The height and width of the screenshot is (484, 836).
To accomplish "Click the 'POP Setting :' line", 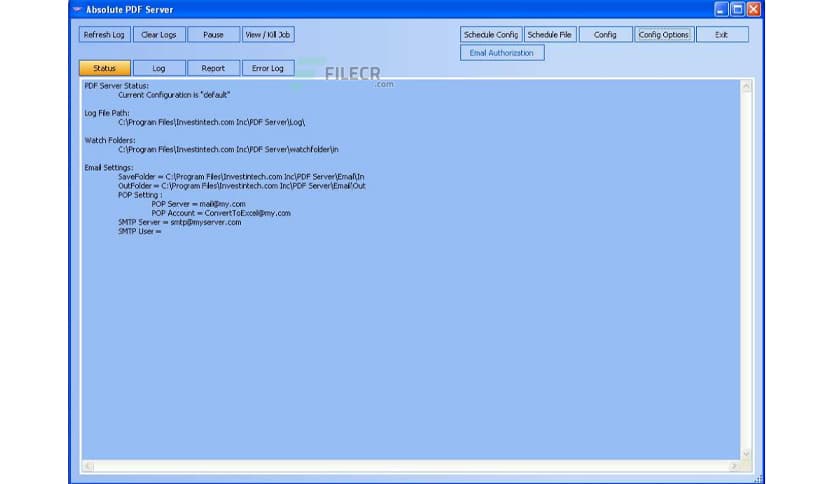I will coord(140,195).
